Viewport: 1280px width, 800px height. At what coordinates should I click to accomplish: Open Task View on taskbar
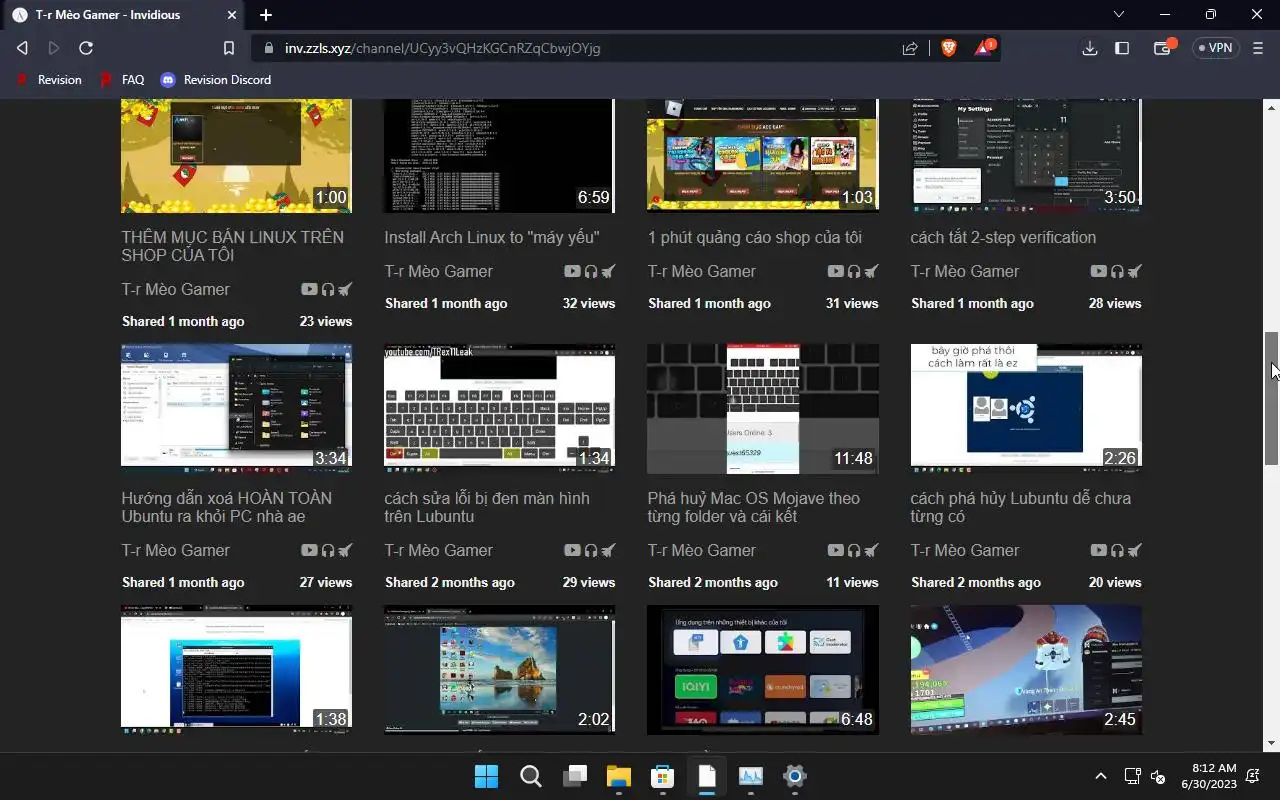coord(575,776)
